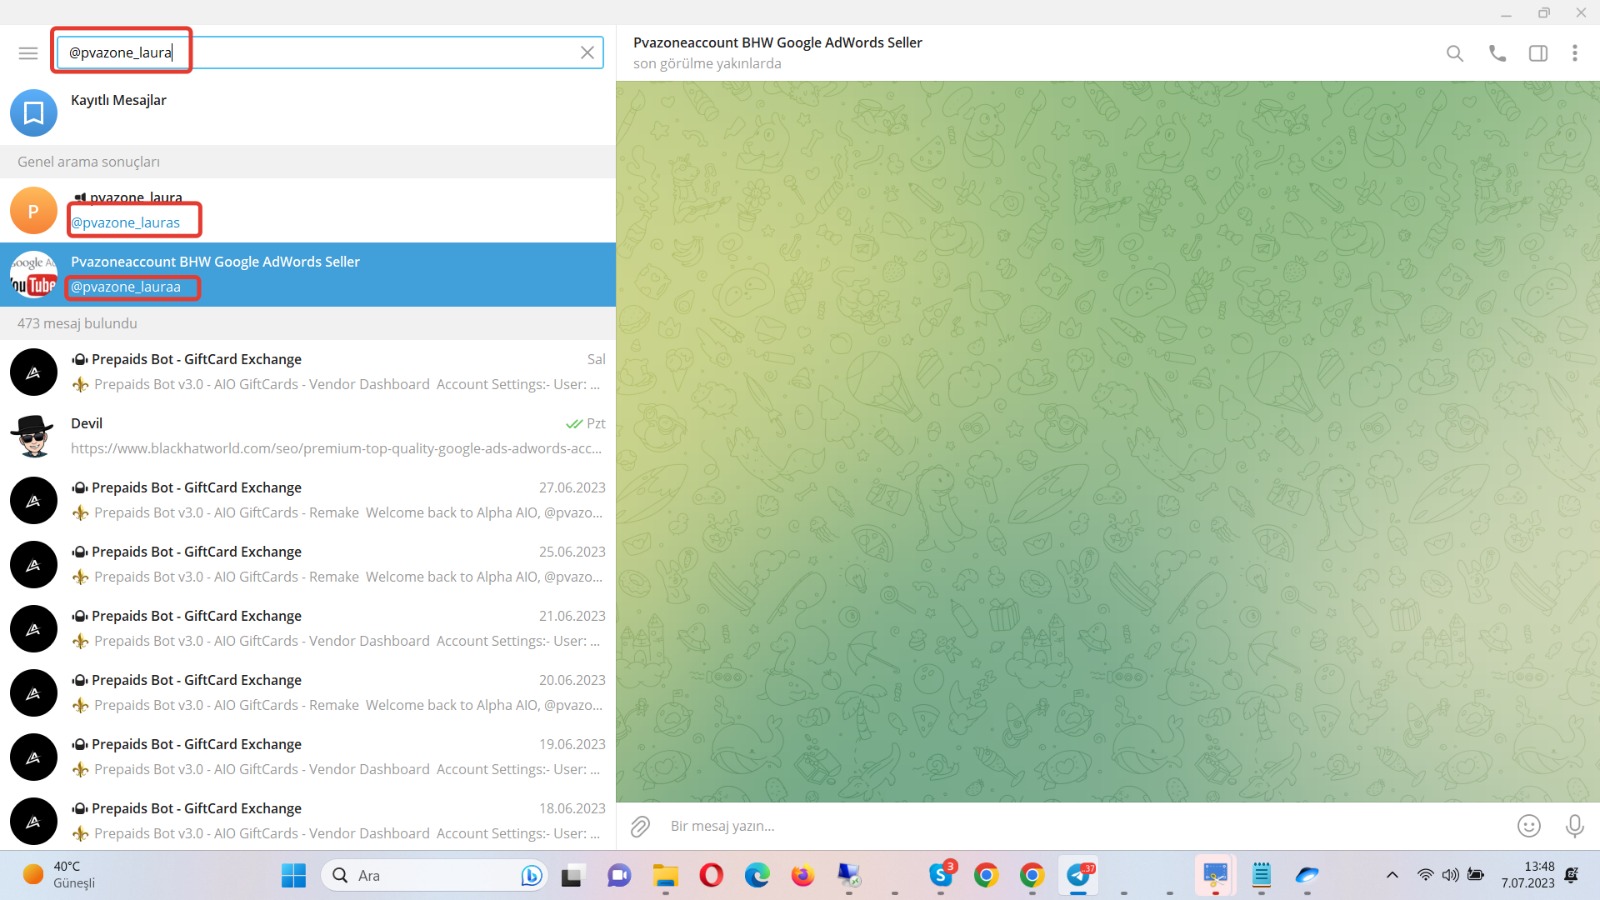The height and width of the screenshot is (900, 1600).
Task: Click the YouTube avatar of Pvazoneaccount result
Action: (x=34, y=275)
